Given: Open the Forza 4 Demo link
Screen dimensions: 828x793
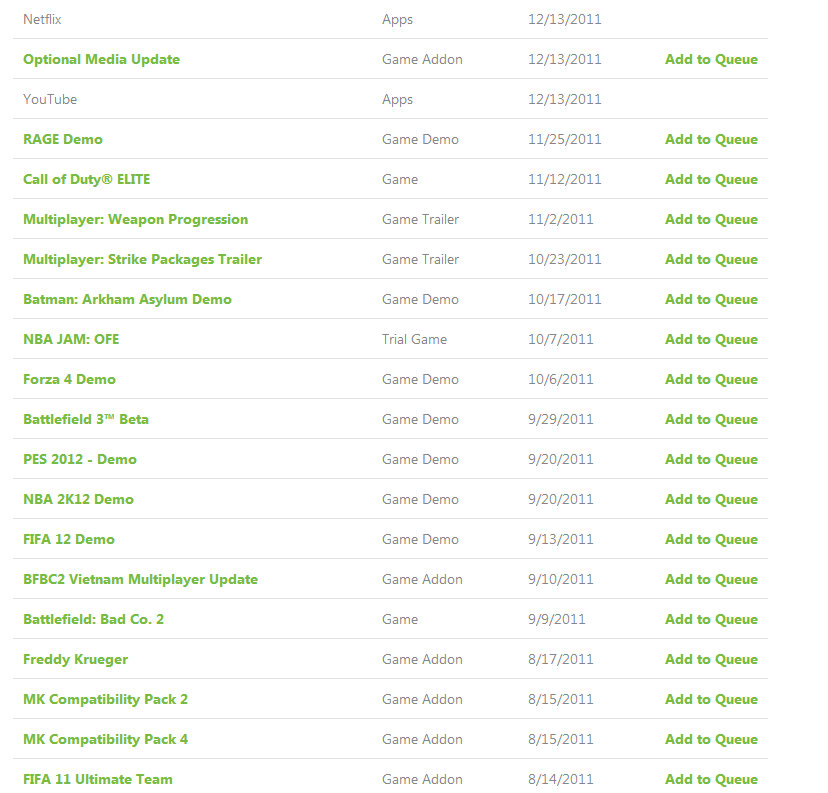Looking at the screenshot, I should 69,380.
